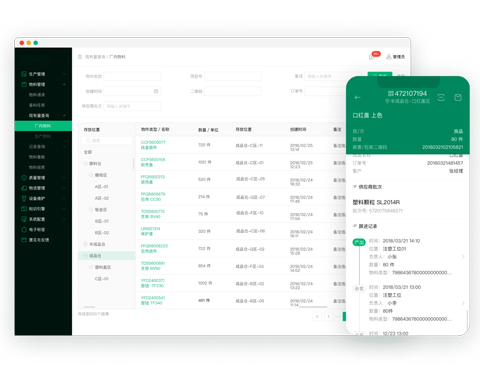This screenshot has height=372, width=480.
Task: Go to the previous page in pagination
Action: click(317, 316)
